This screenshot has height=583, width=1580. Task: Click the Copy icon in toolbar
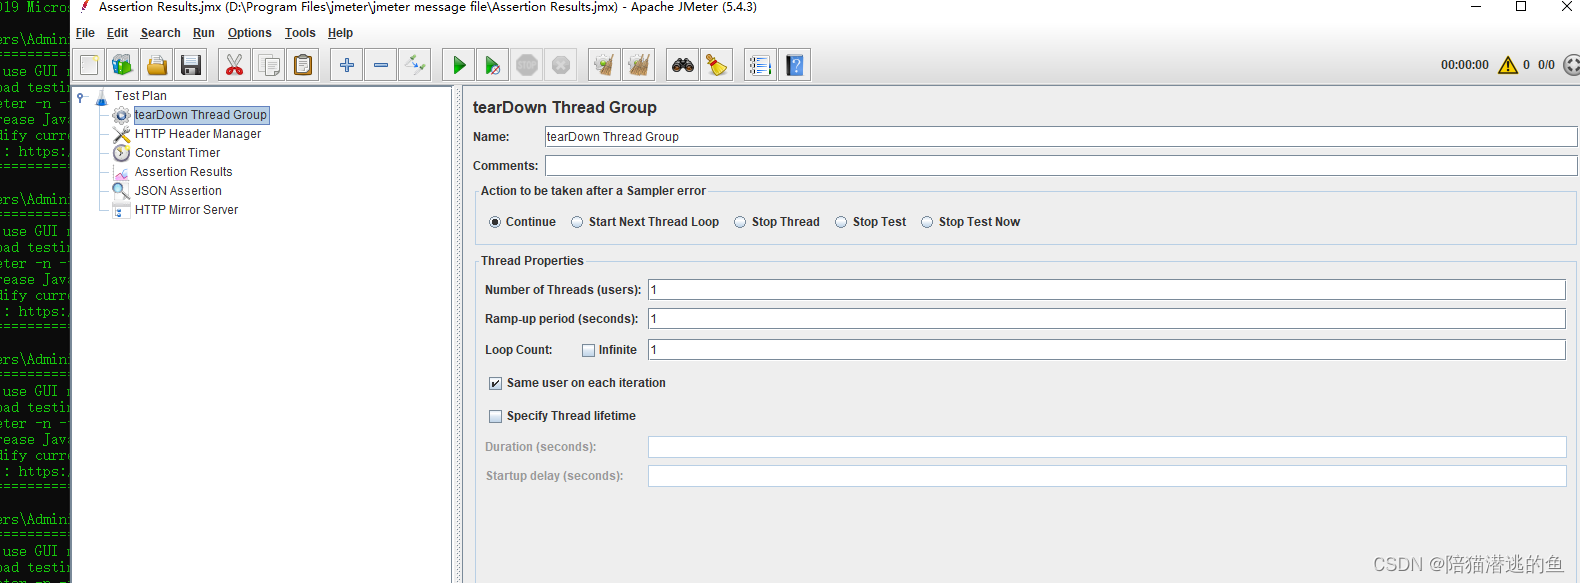tap(269, 65)
